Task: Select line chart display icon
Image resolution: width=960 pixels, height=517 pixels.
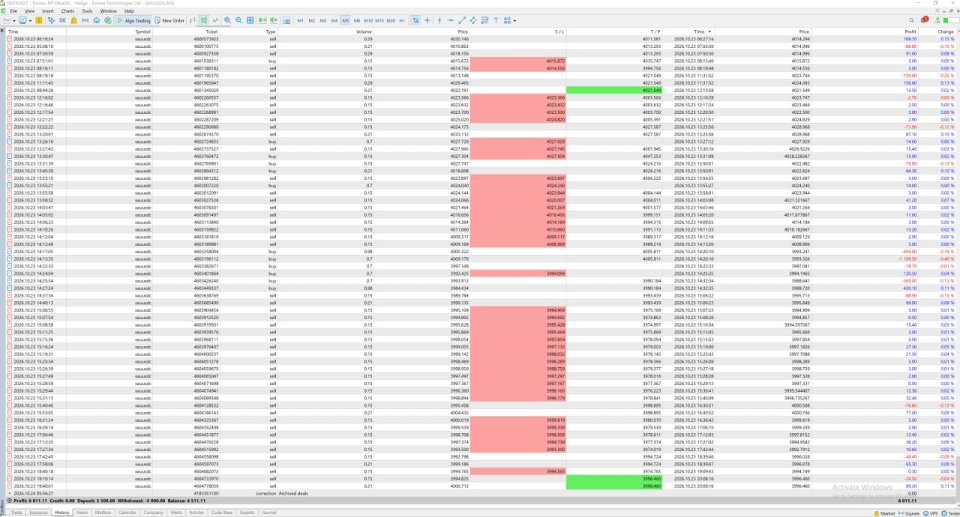Action: [216, 20]
